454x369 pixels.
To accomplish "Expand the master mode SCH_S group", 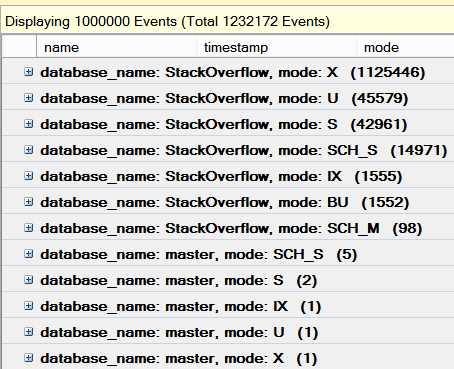I will click(29, 254).
